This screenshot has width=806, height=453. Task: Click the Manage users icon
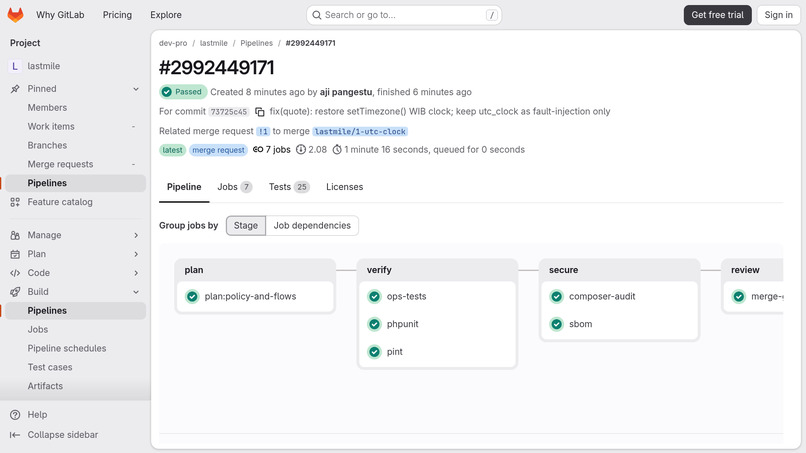click(15, 235)
